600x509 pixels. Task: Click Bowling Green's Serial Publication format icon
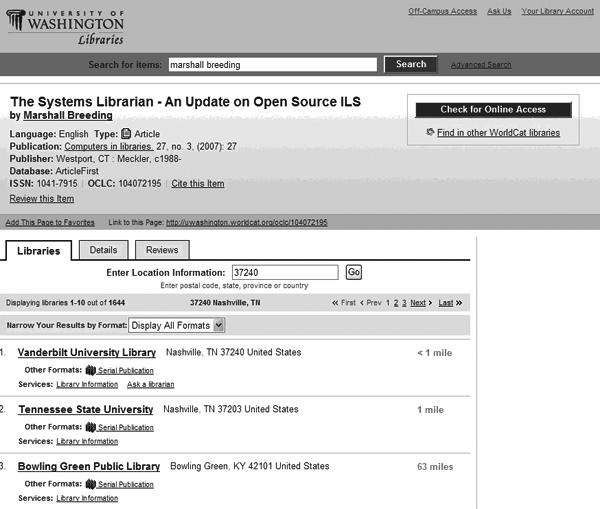[x=90, y=484]
